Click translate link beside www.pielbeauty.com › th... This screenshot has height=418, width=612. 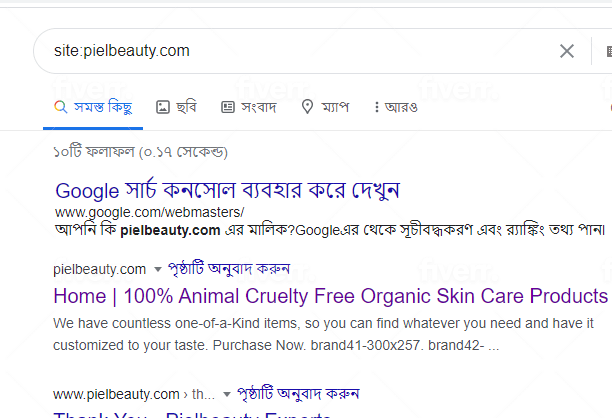click(298, 394)
